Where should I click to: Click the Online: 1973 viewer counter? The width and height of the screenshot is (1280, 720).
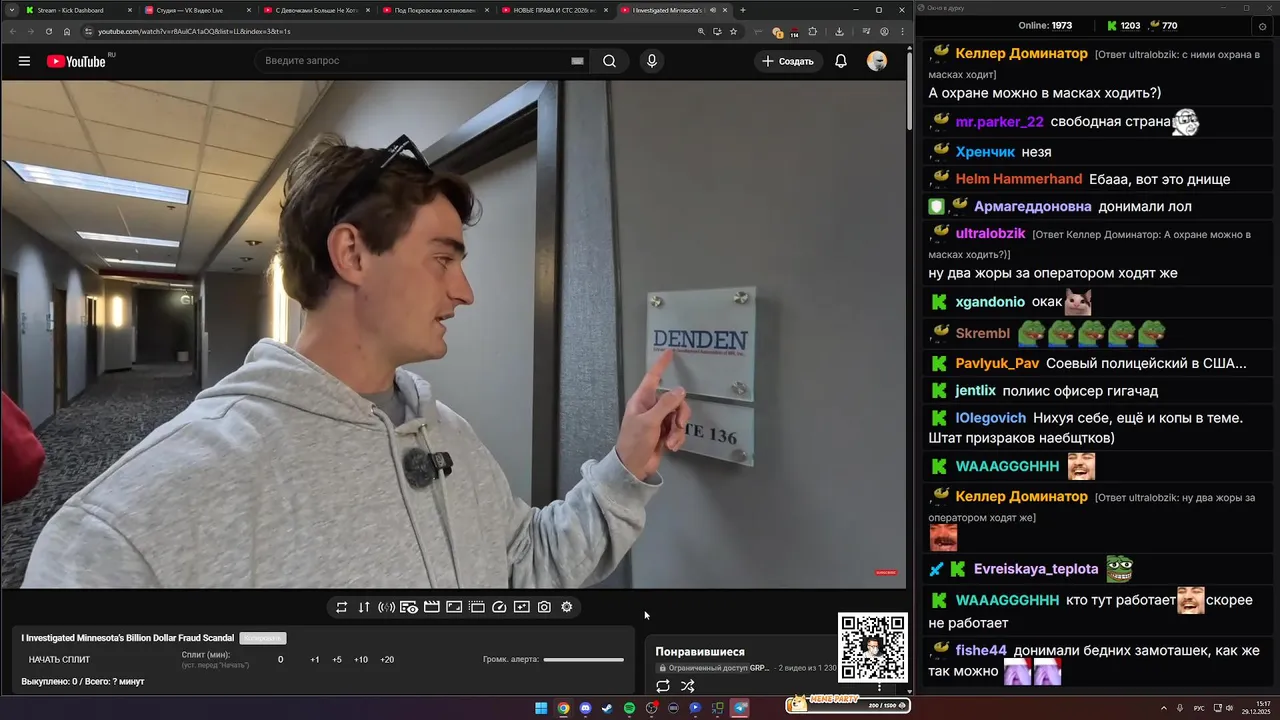(1045, 26)
